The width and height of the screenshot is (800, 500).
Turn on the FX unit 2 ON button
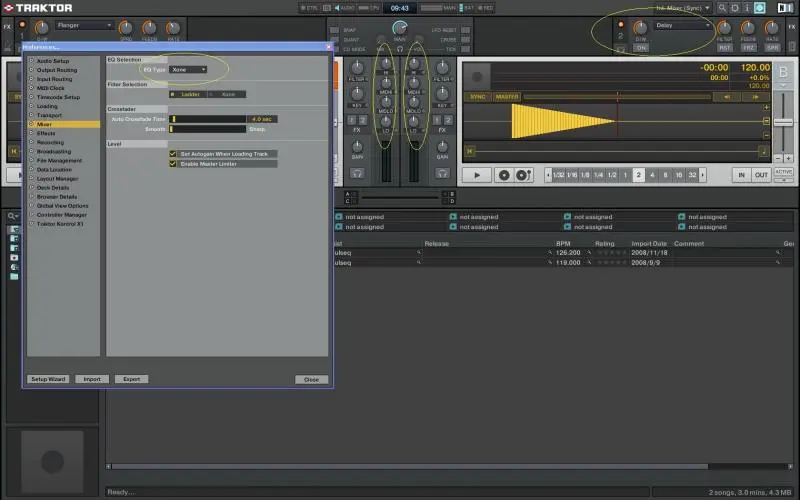[641, 47]
